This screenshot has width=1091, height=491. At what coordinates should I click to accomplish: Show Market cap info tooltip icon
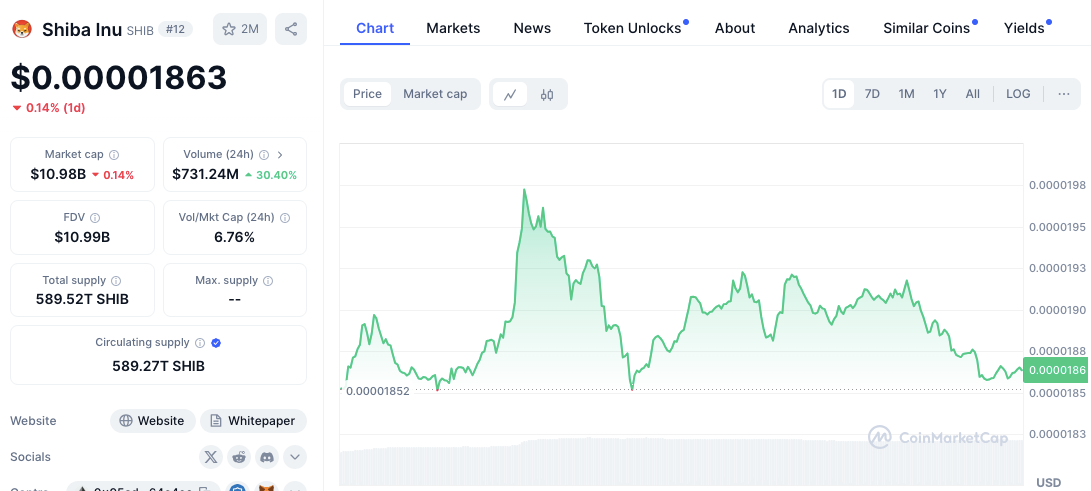(x=114, y=154)
